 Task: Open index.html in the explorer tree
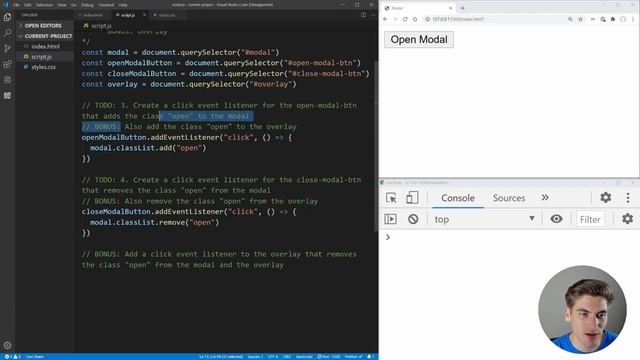(45, 47)
